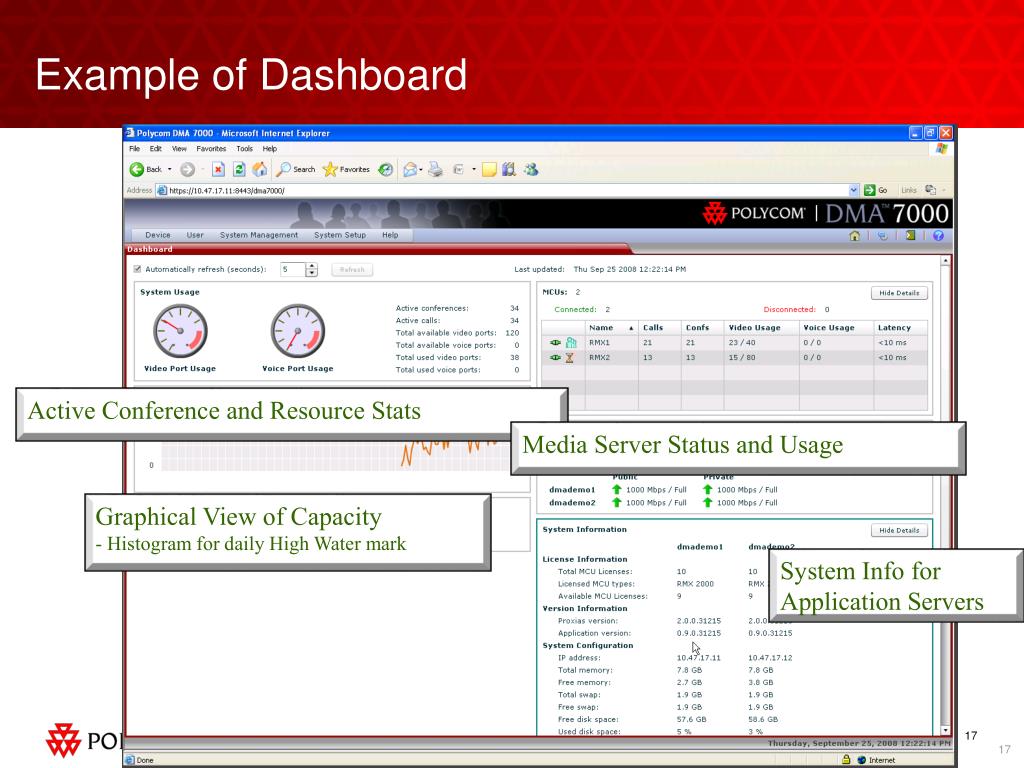This screenshot has width=1024, height=768.
Task: Click the dashboard scrollbar up arrow
Action: (x=945, y=261)
